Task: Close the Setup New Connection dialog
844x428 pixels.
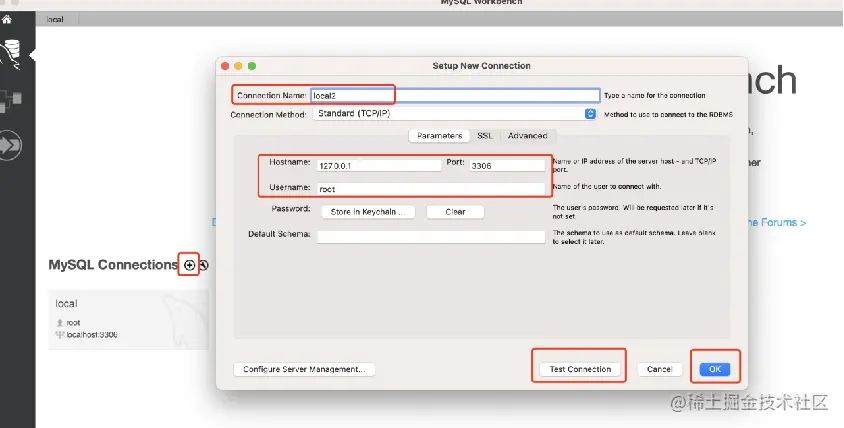Action: [x=225, y=66]
